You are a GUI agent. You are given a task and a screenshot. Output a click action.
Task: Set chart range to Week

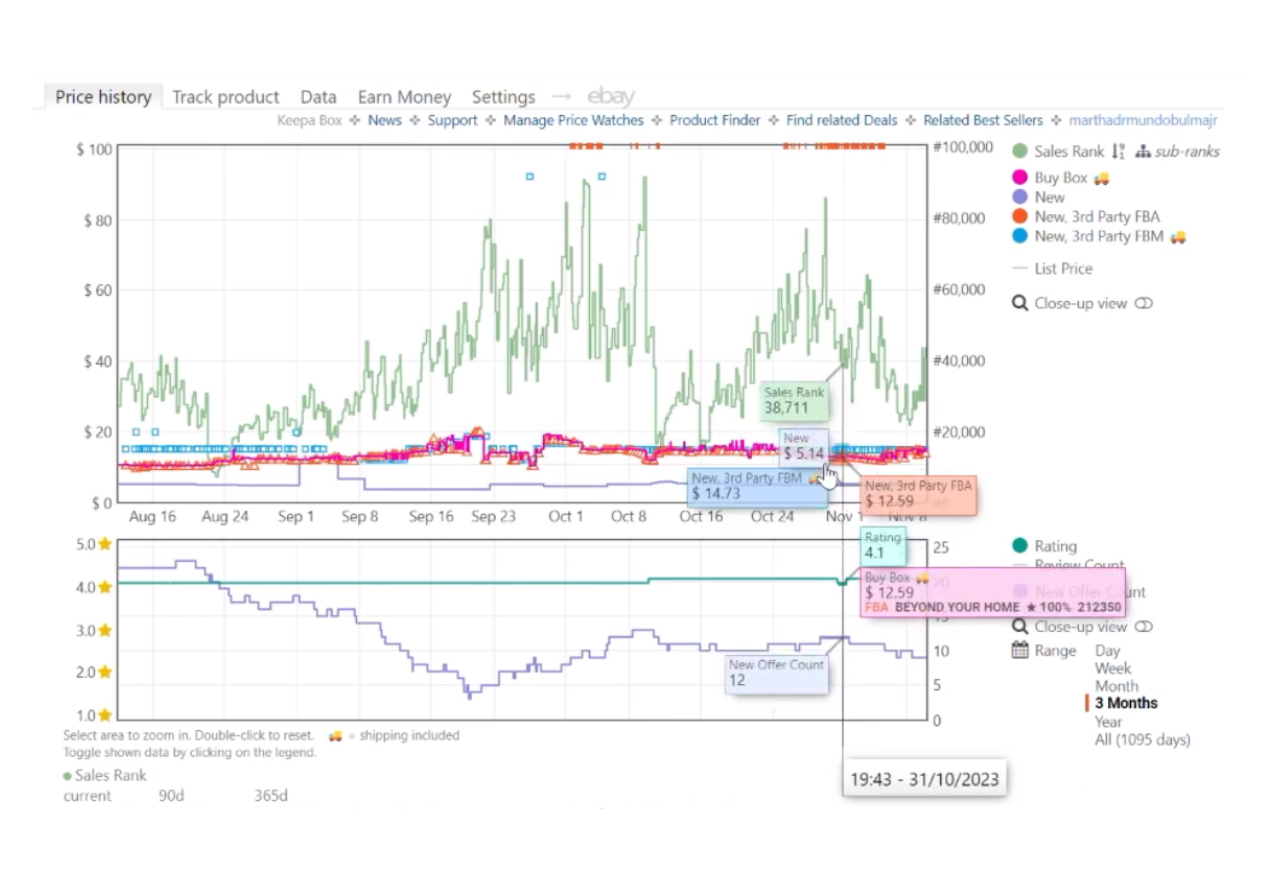coord(1113,668)
